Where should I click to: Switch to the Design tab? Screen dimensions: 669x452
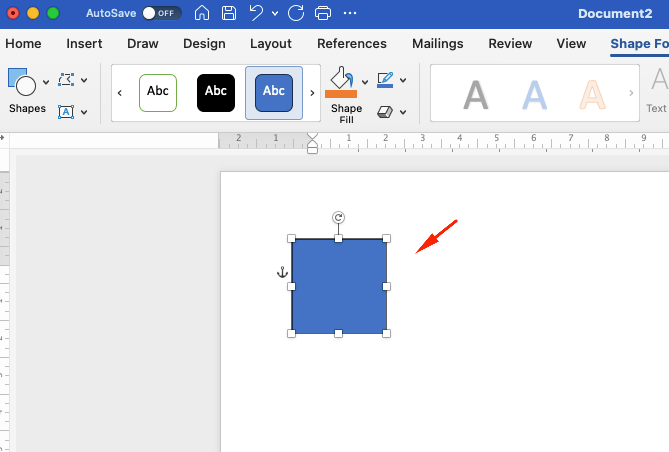[x=204, y=44]
